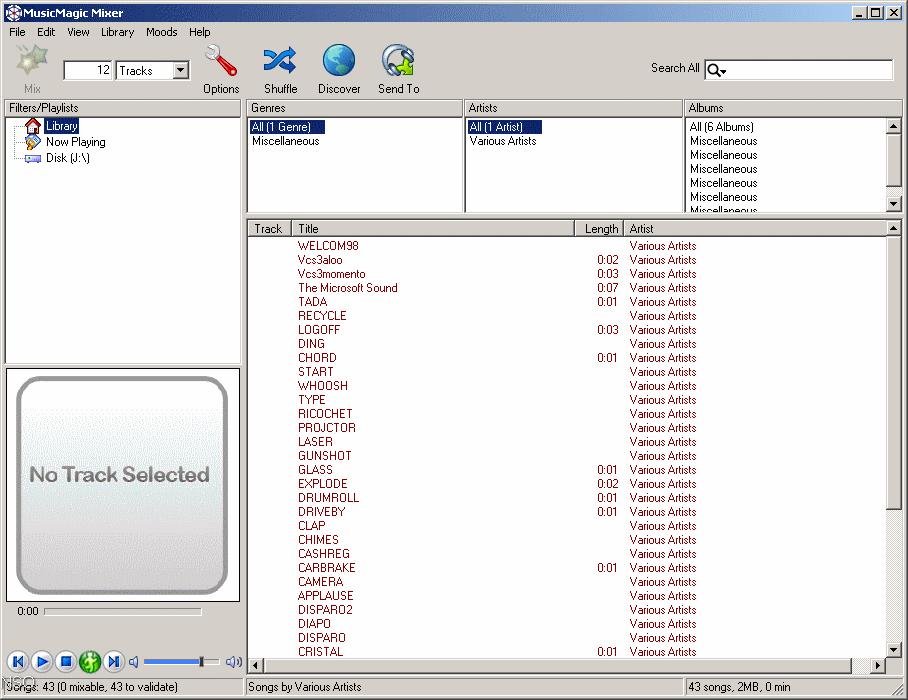908x700 pixels.
Task: Select the WELCOM98 song
Action: coord(328,246)
